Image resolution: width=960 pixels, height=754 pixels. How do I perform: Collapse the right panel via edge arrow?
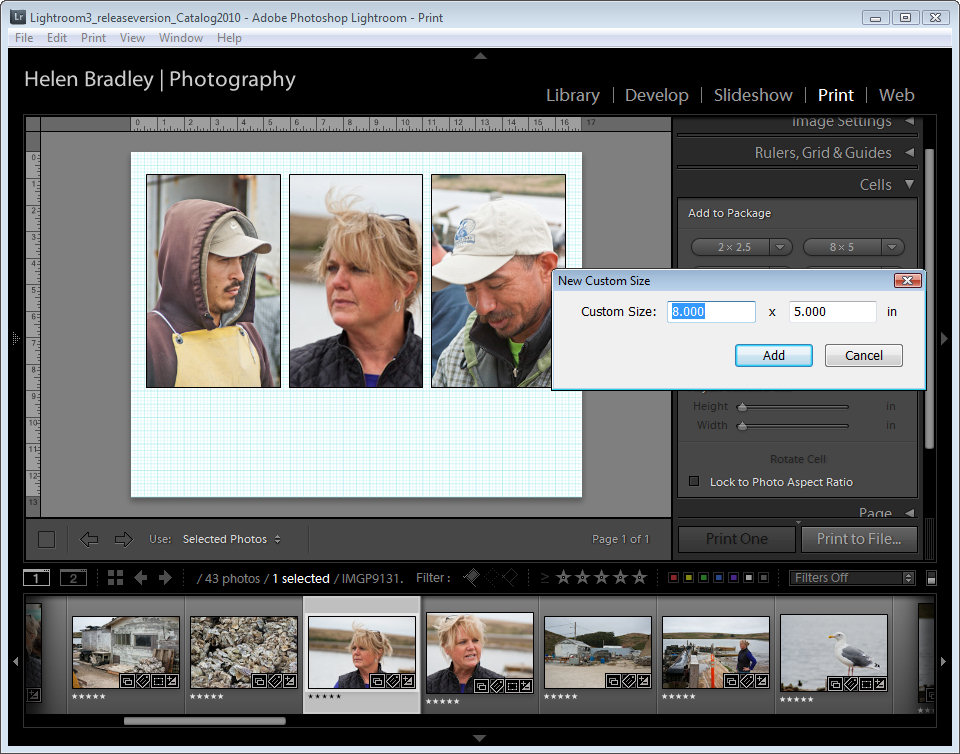tap(944, 339)
